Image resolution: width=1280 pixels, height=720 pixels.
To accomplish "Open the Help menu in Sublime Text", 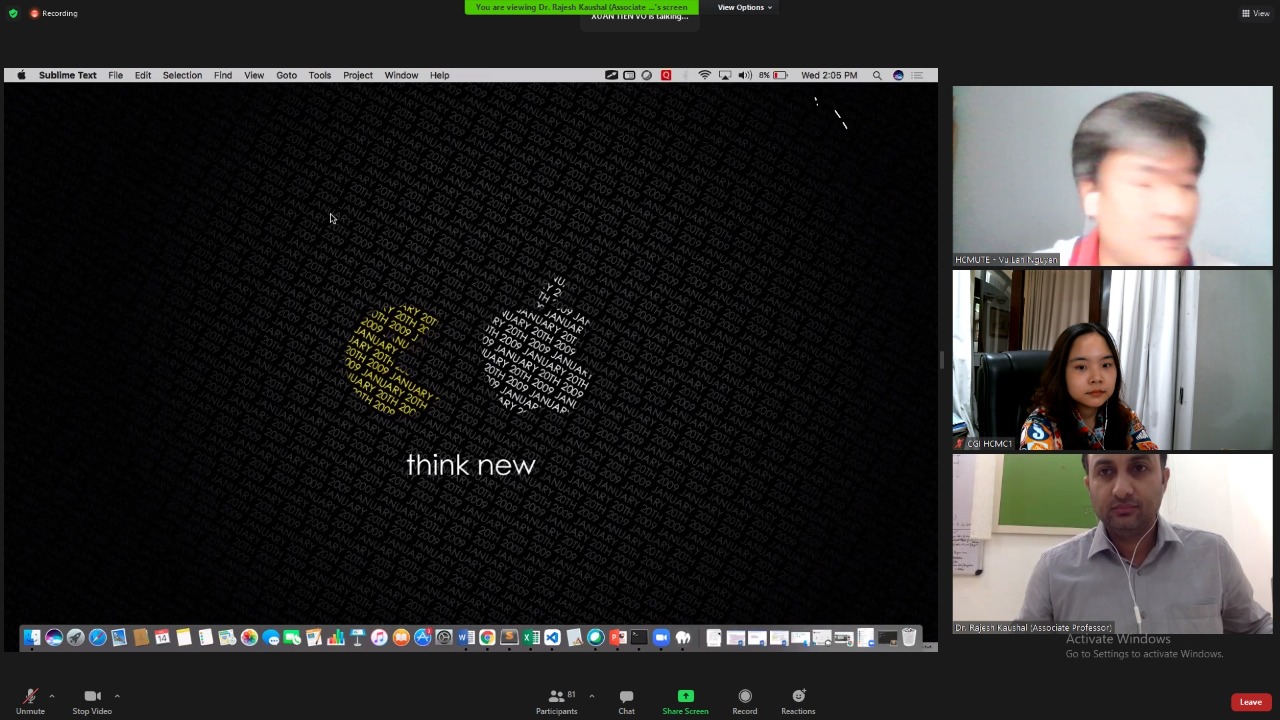I will 439,75.
